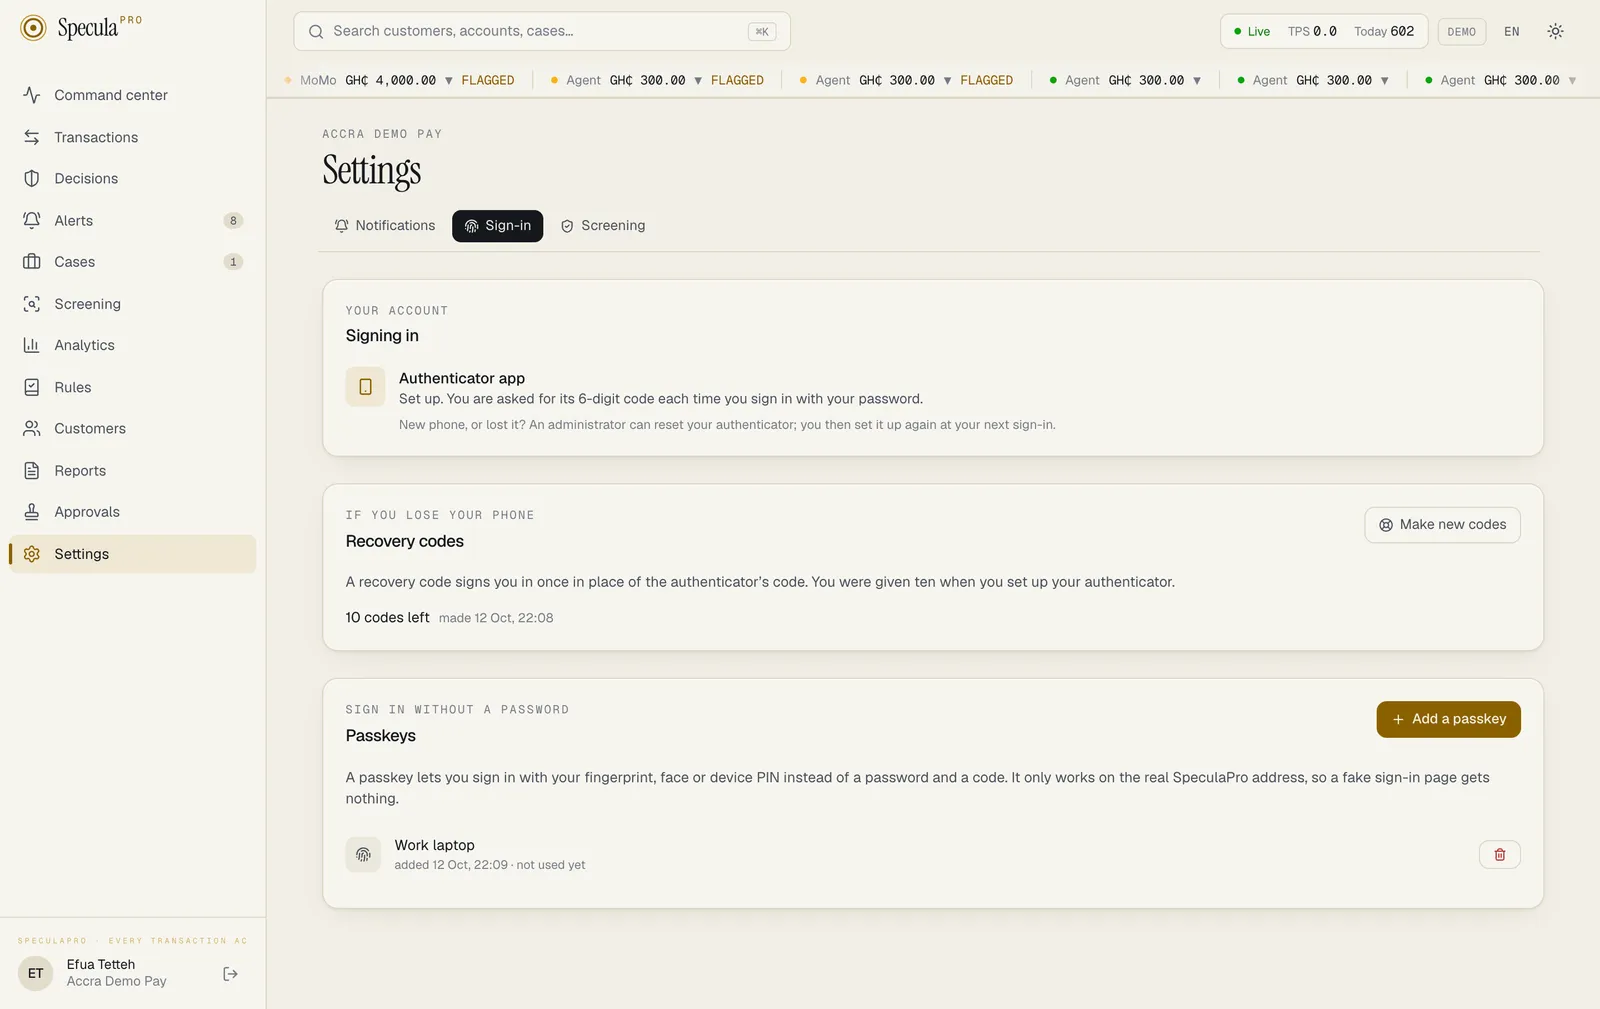Viewport: 1600px width, 1009px height.
Task: Open the Decisions shield icon
Action: 32,178
